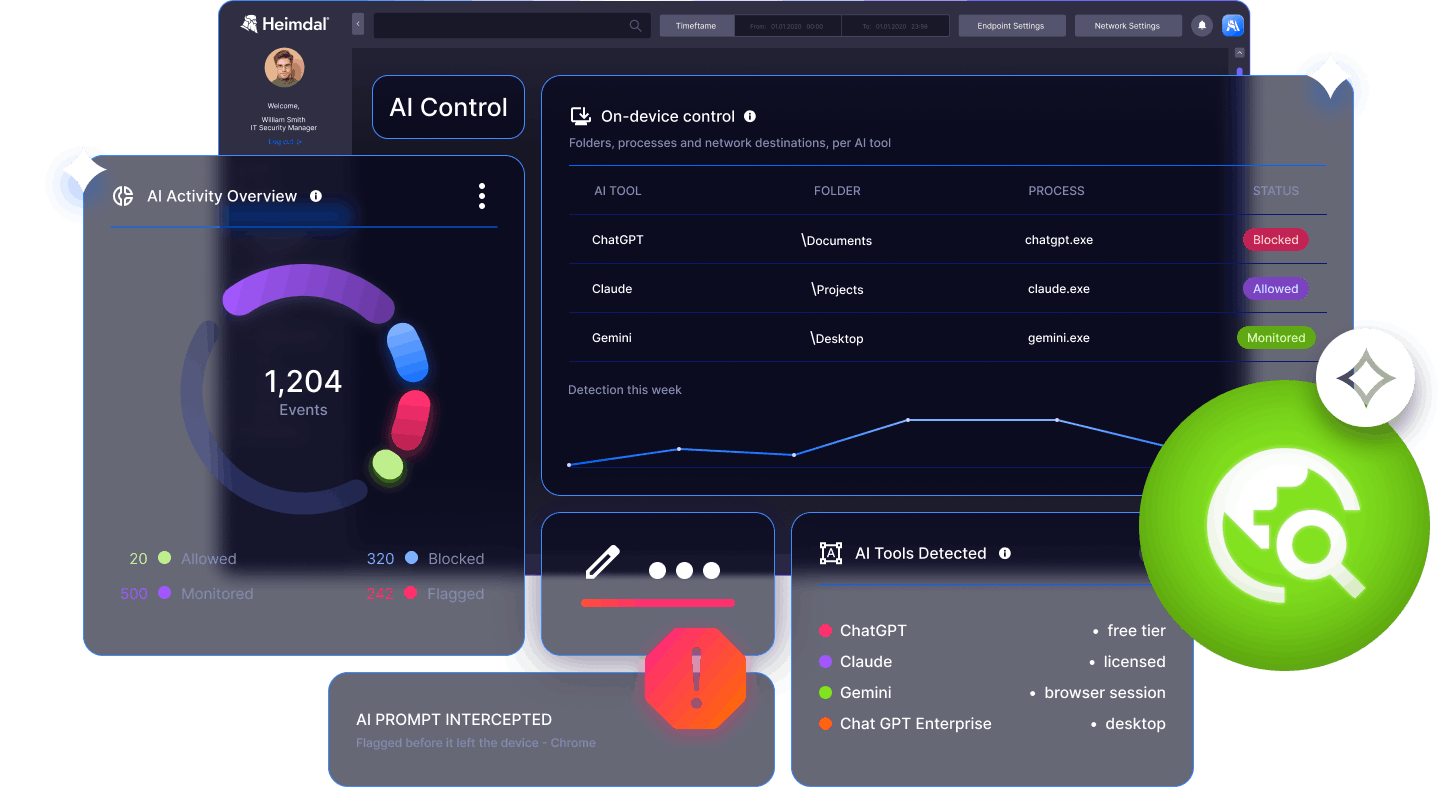This screenshot has height=787, width=1453.
Task: Click the Log out link
Action: coord(284,142)
